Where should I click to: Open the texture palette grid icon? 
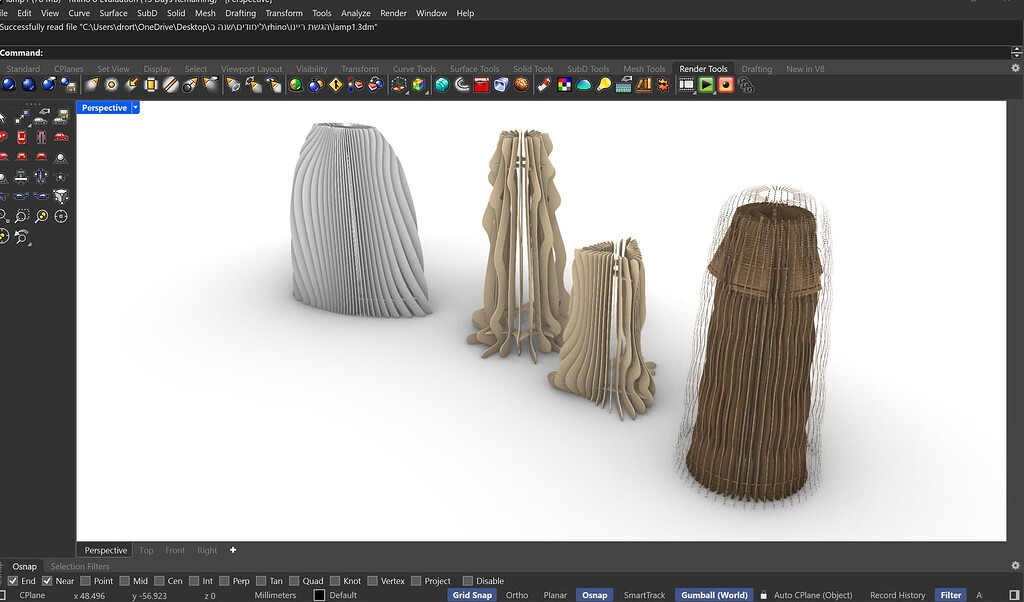click(x=562, y=86)
